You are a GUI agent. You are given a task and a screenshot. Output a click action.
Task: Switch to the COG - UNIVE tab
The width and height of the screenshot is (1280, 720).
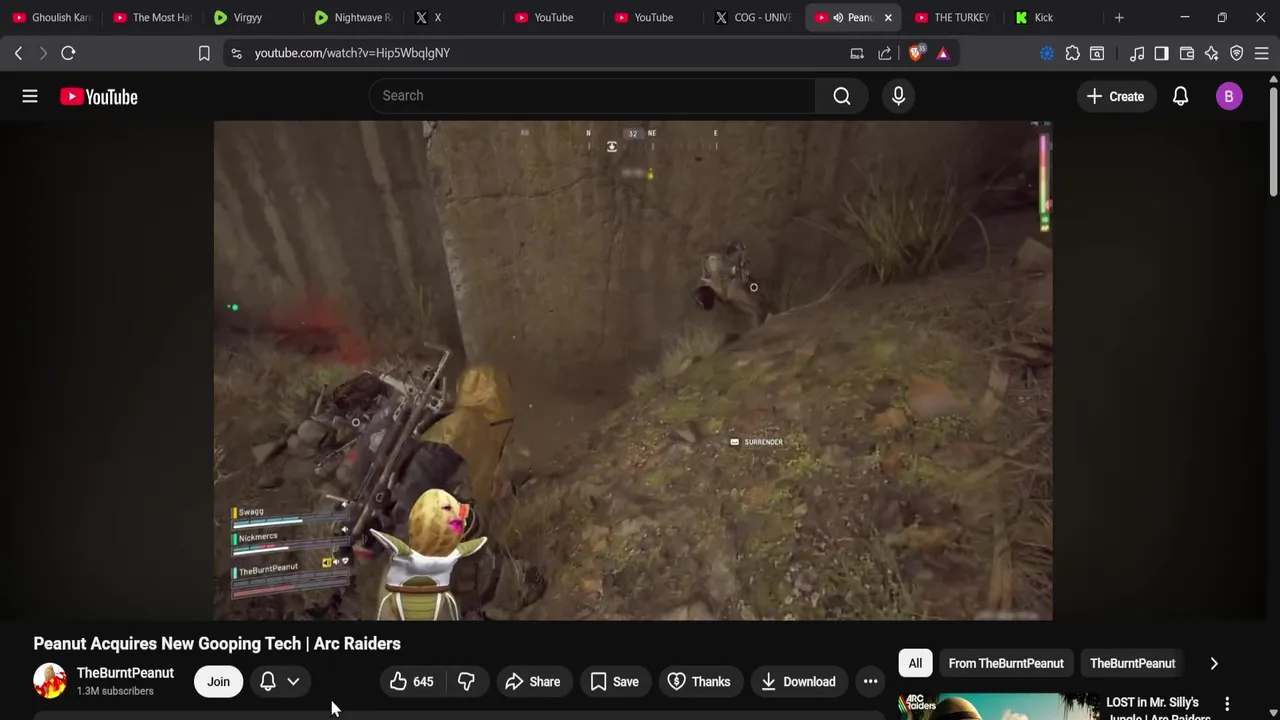click(x=754, y=17)
